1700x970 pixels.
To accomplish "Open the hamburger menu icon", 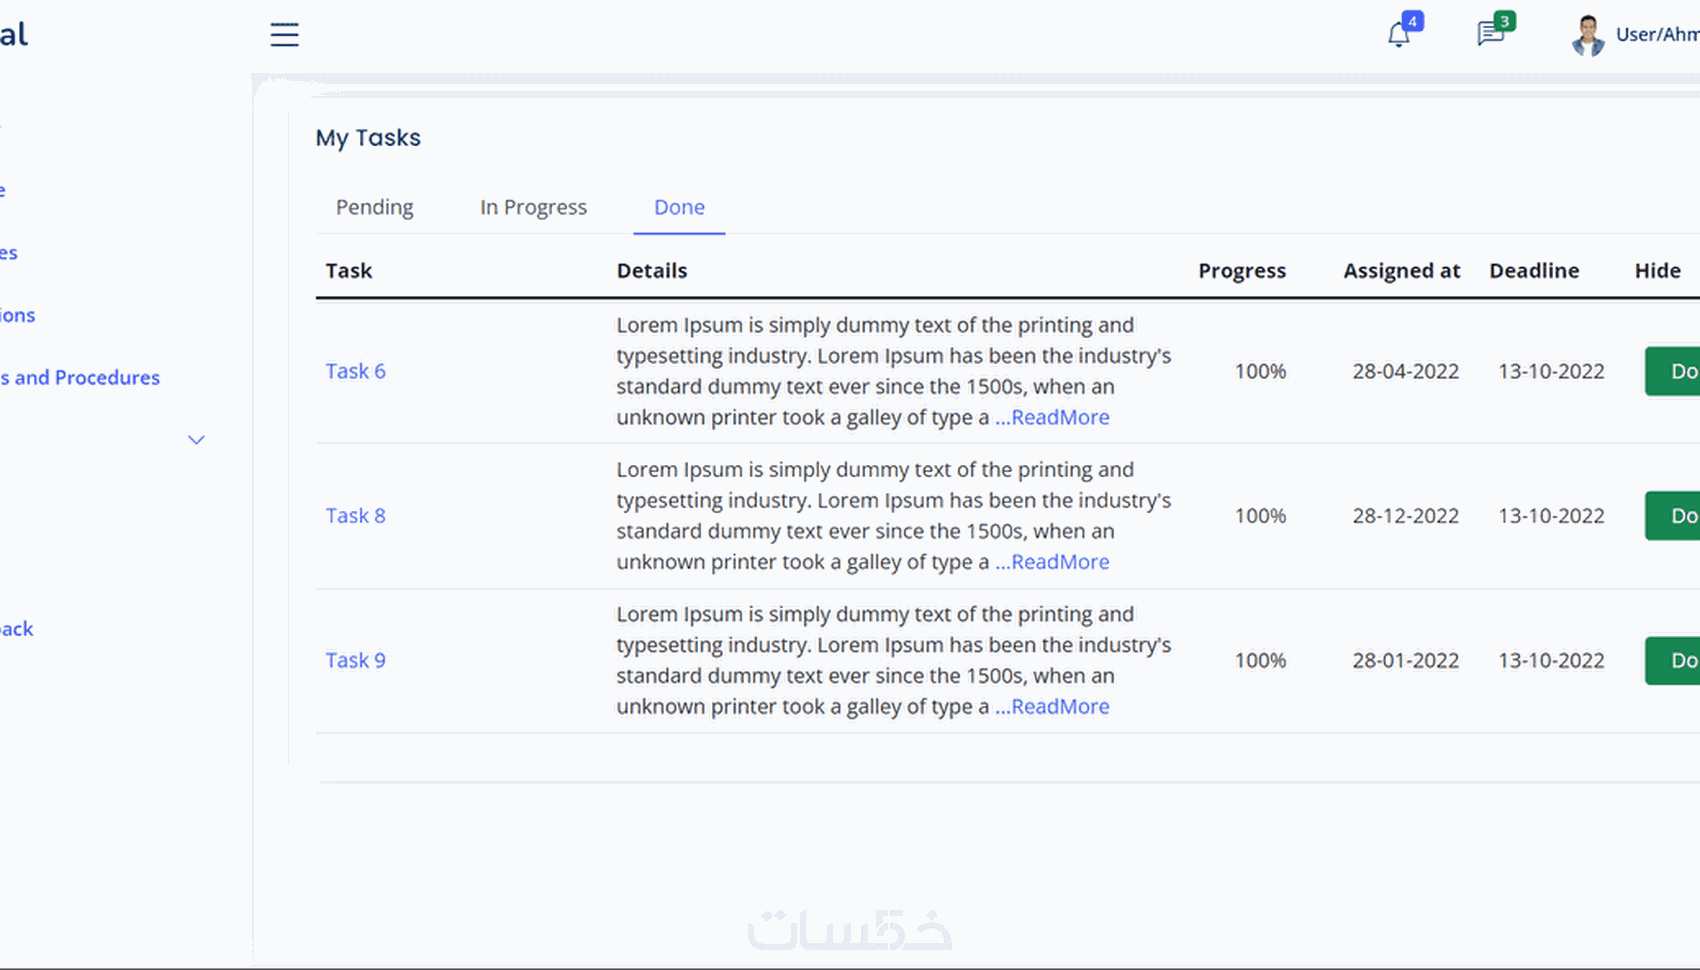I will [x=284, y=35].
